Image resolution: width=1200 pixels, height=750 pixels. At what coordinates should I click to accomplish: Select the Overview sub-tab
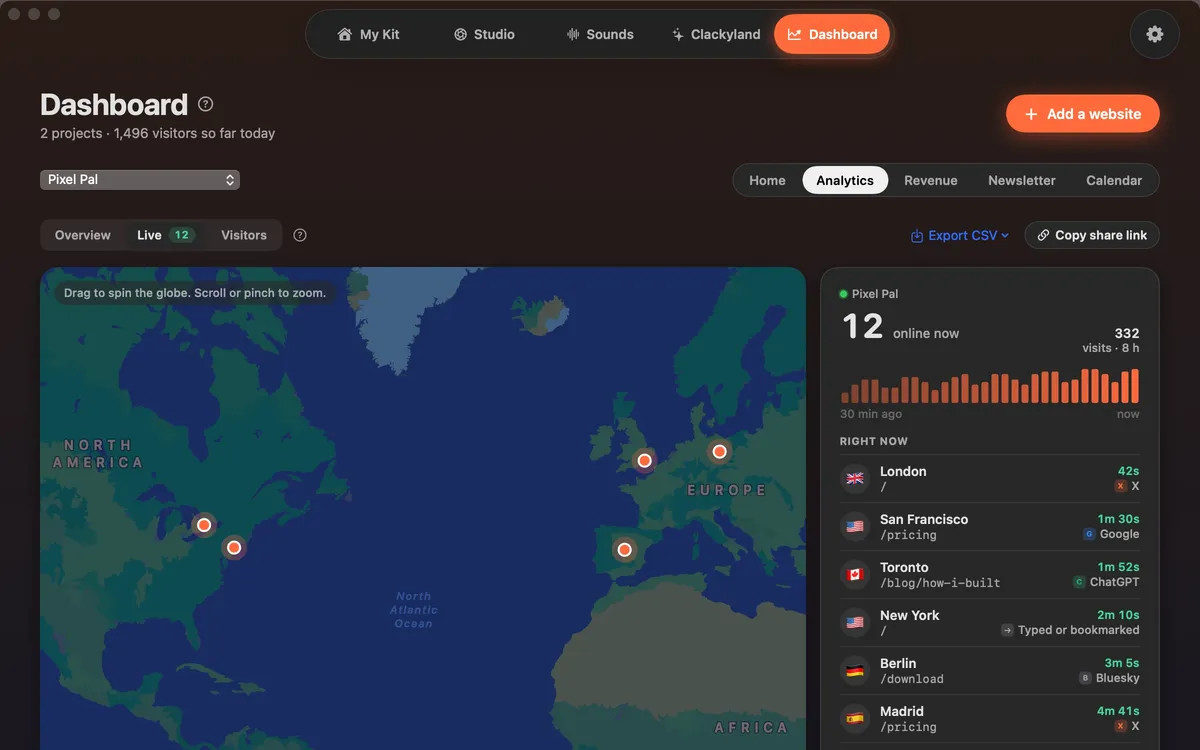point(83,235)
